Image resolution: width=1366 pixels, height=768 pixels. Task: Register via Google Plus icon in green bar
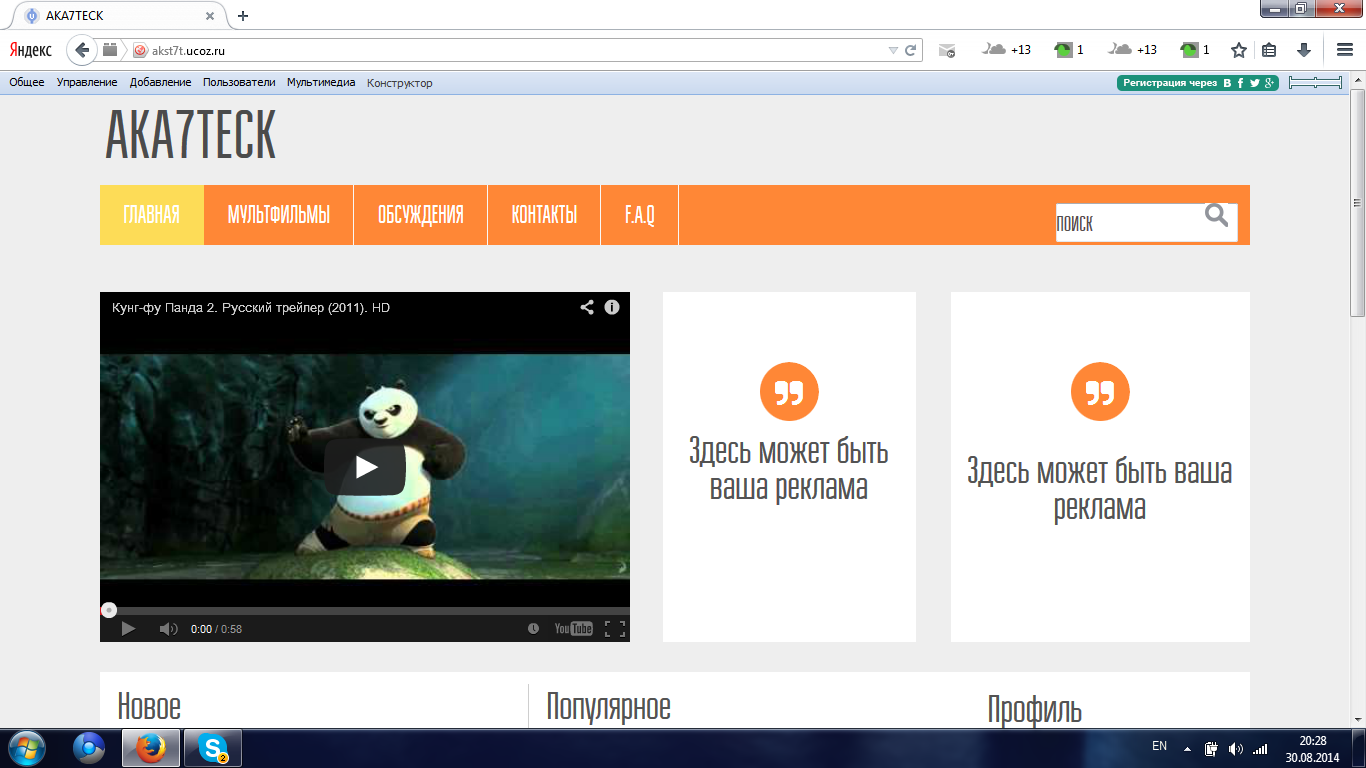point(1270,83)
